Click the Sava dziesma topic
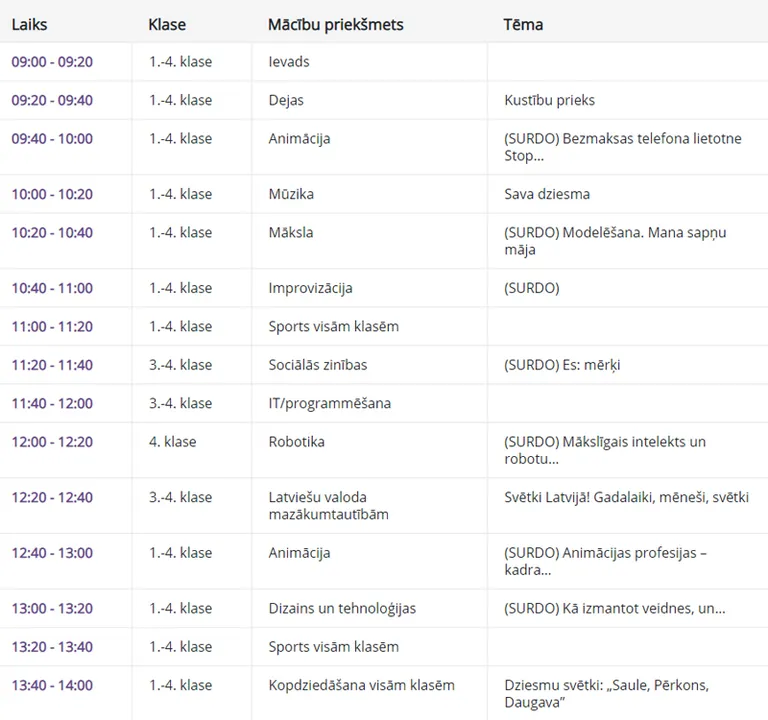Screen dimensions: 768x720 [547, 194]
